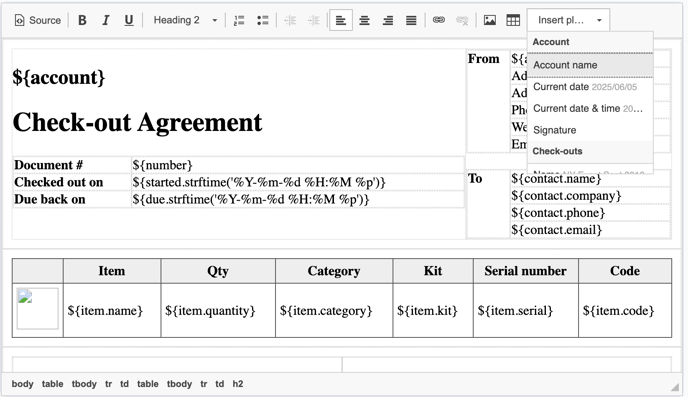The image size is (688, 397).
Task: Center align the text
Action: coord(364,20)
